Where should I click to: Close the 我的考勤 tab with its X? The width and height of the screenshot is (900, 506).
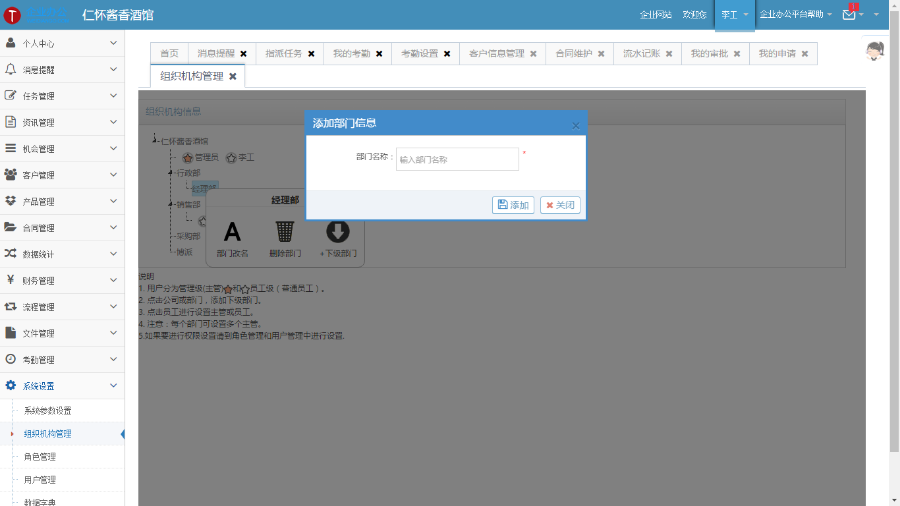click(379, 54)
